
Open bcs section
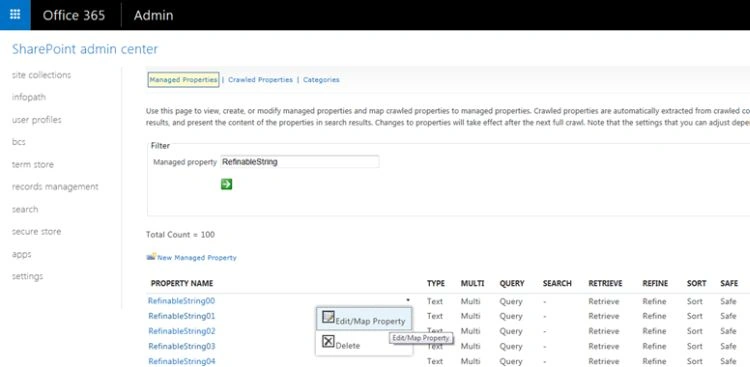(x=19, y=142)
